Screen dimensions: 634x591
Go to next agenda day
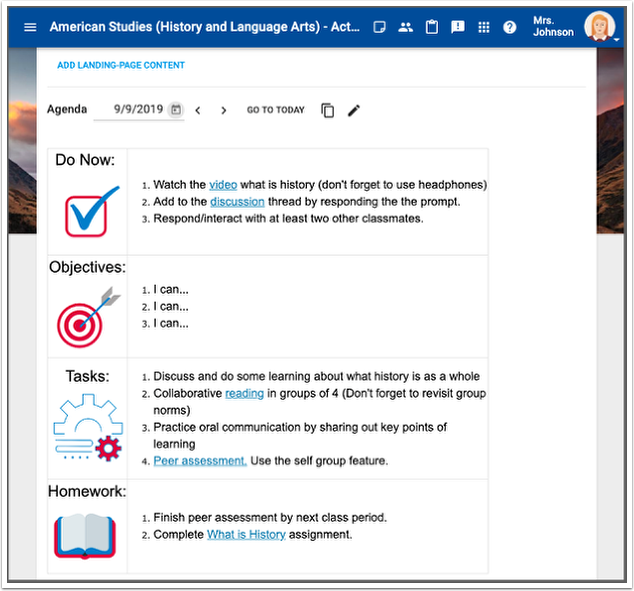tap(224, 110)
